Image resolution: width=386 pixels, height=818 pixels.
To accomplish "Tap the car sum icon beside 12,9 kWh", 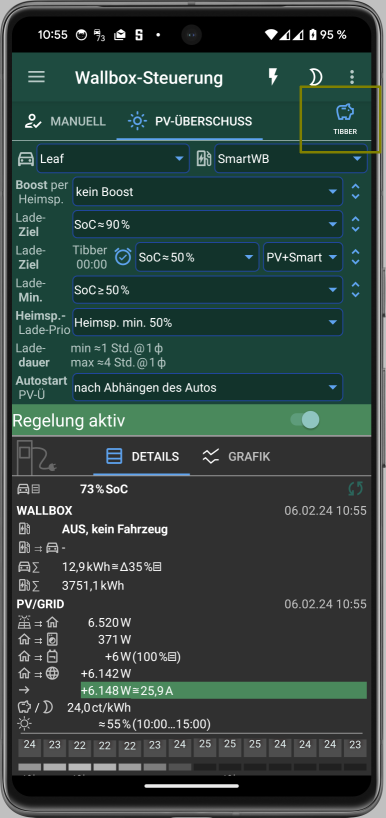I will click(29, 567).
